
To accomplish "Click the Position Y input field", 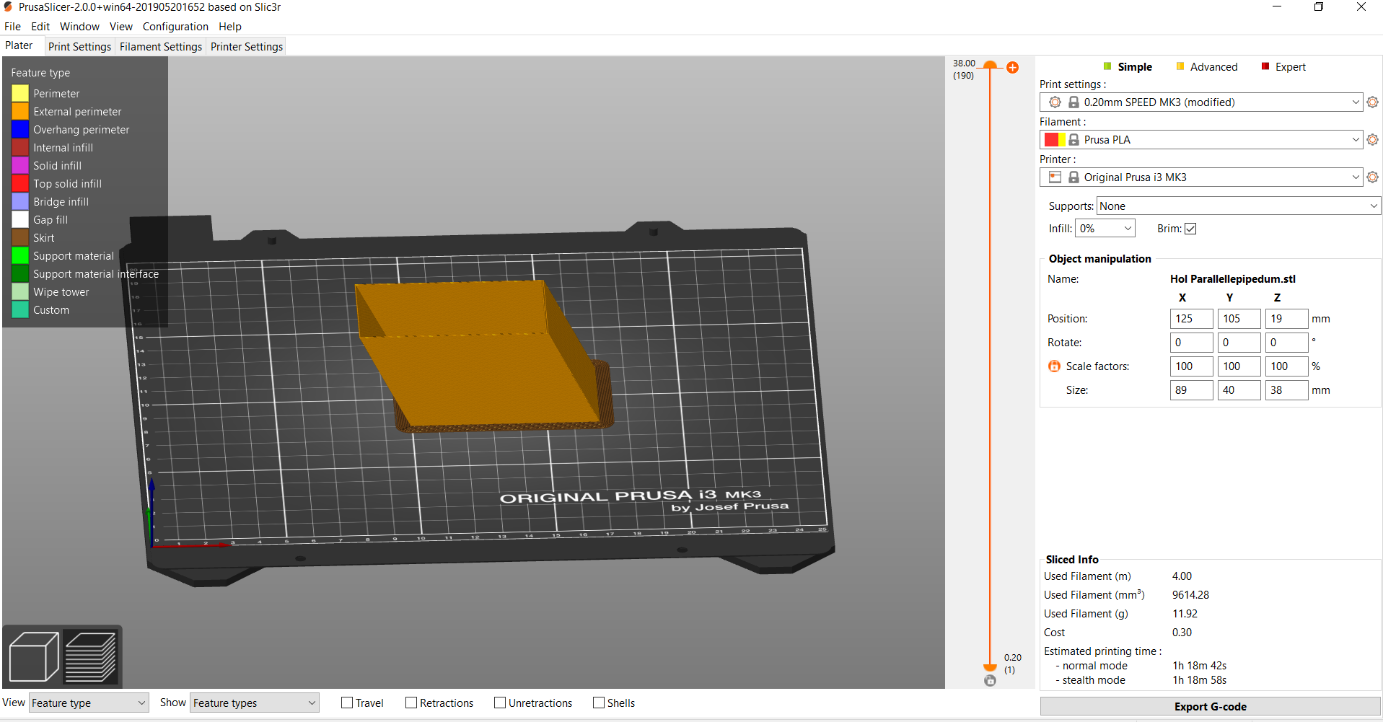I will point(1239,319).
